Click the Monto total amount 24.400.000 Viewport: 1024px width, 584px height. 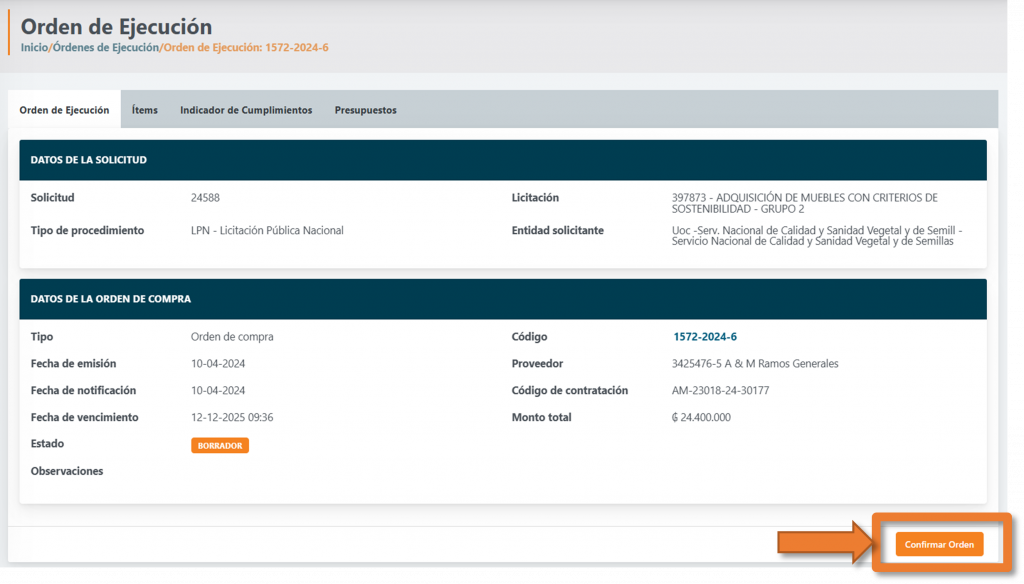click(701, 417)
